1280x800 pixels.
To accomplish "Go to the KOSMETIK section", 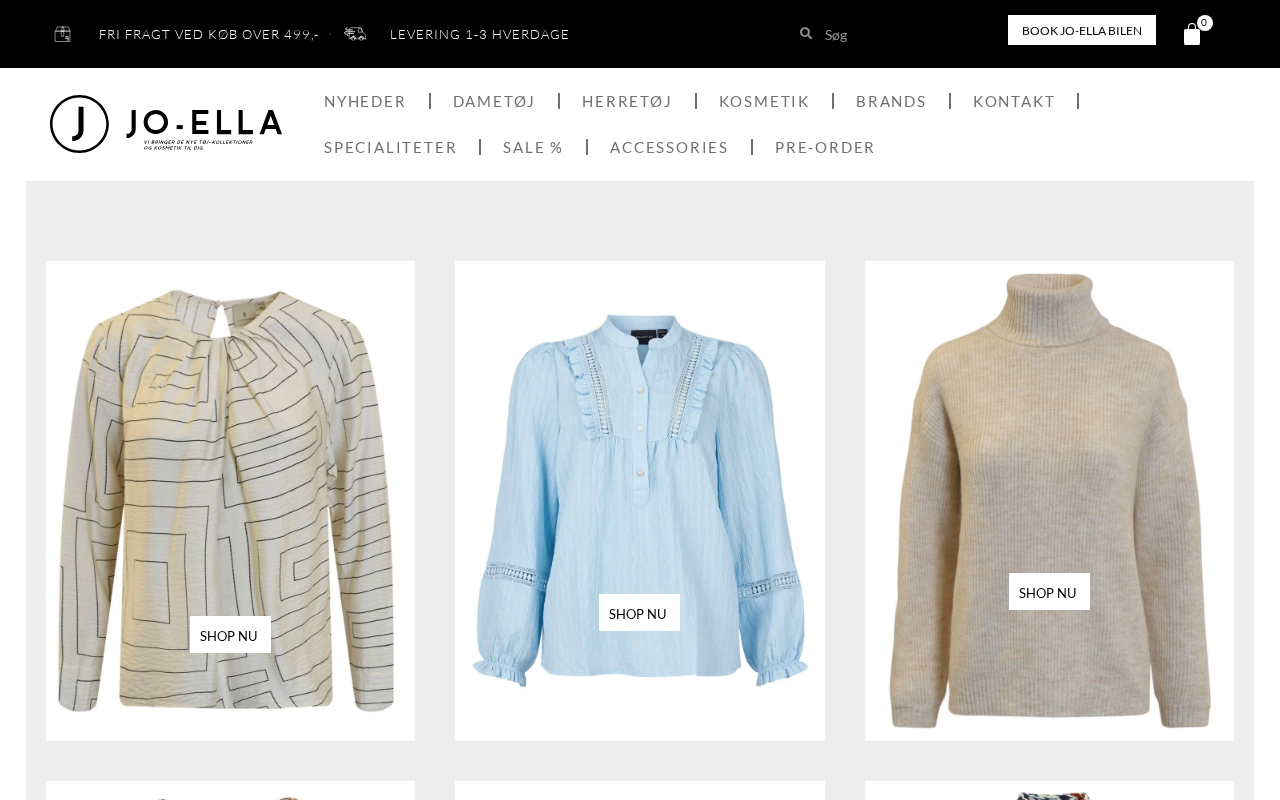I will [x=764, y=101].
